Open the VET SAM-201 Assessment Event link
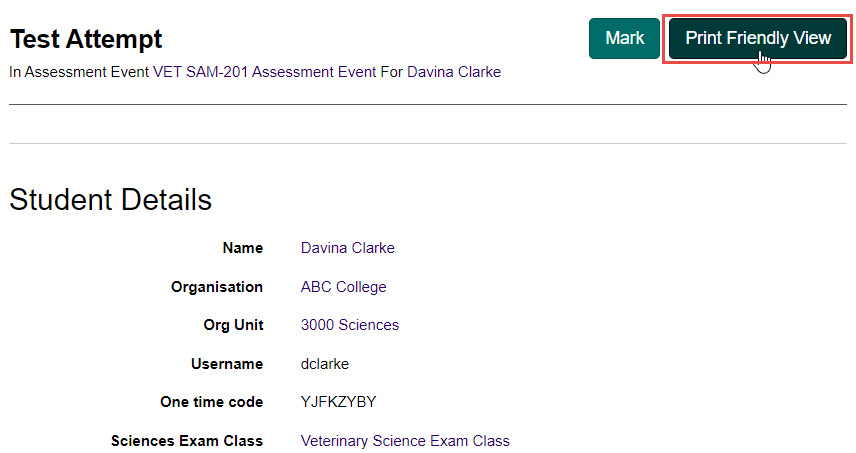The image size is (856, 453). click(x=326, y=72)
